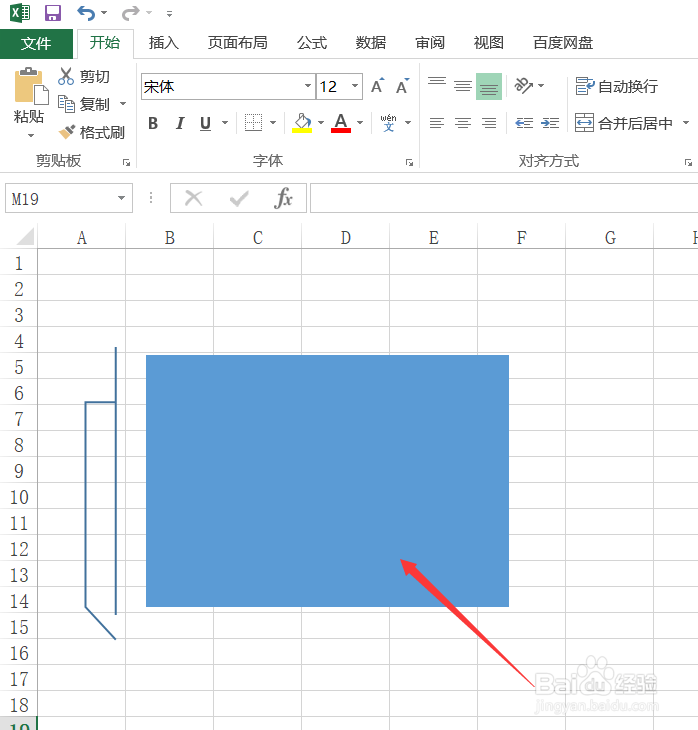Toggle the highlighted bottom align button
This screenshot has width=698, height=730.
pyautogui.click(x=489, y=86)
